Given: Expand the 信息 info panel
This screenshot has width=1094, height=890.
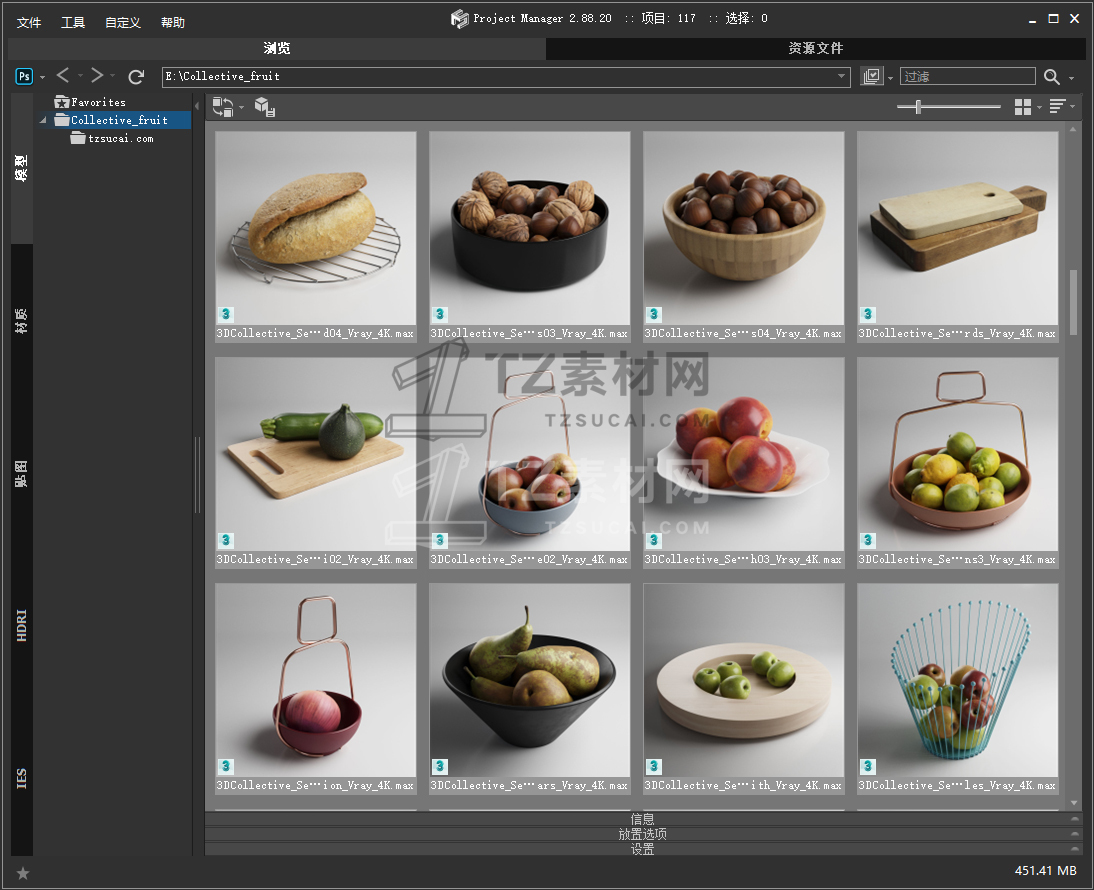Looking at the screenshot, I should click(x=642, y=819).
